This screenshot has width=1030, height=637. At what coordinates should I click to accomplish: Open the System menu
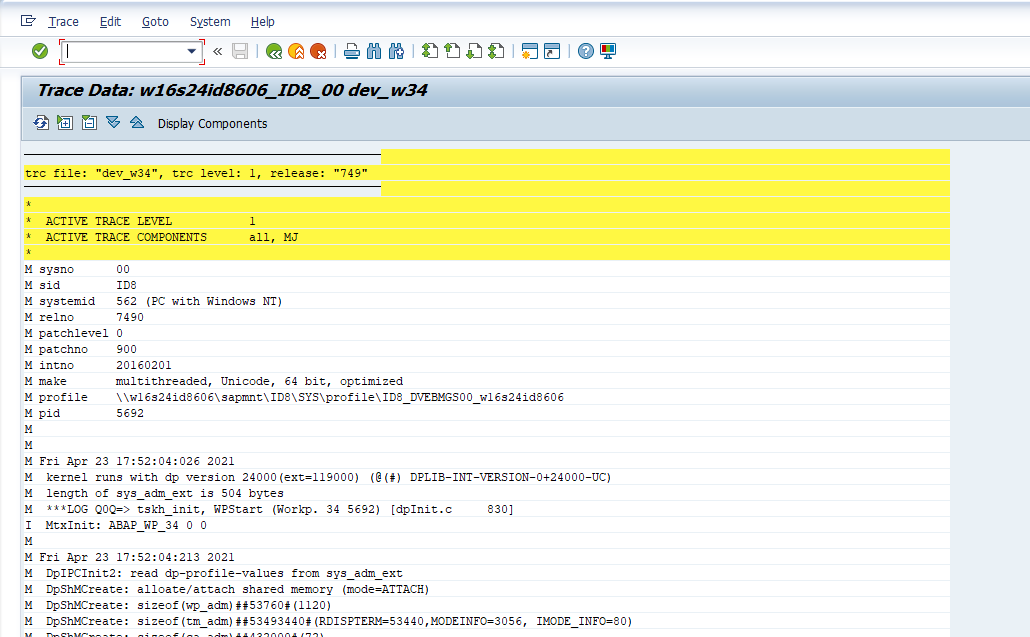210,21
